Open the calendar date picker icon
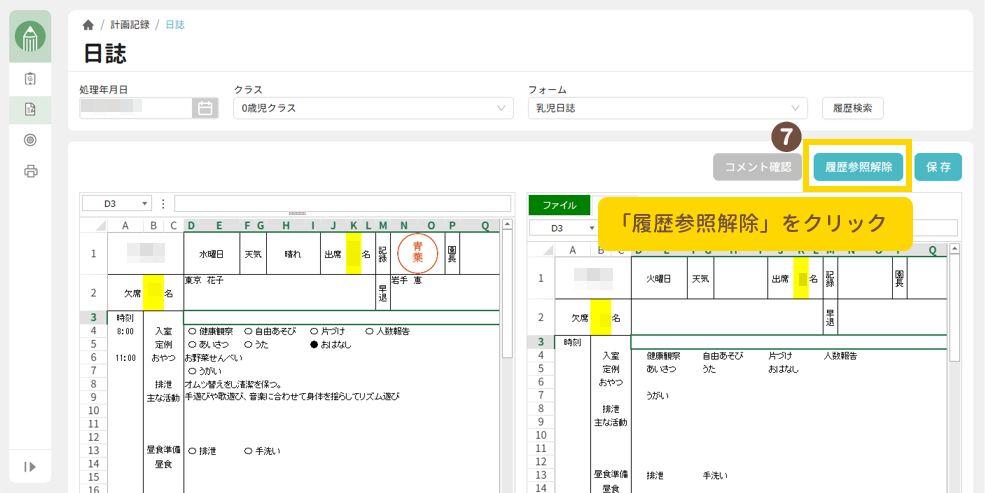 (205, 108)
